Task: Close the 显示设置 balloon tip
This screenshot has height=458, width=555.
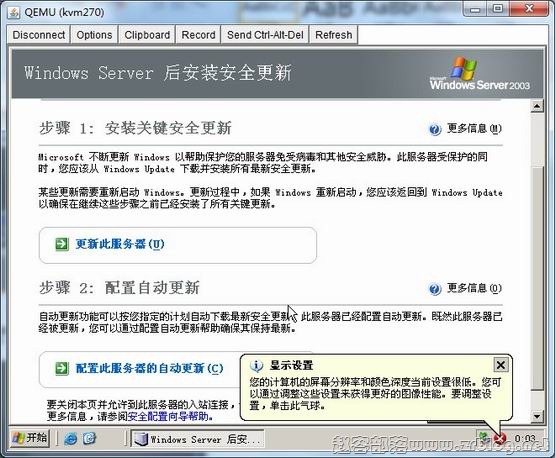Action: [500, 364]
